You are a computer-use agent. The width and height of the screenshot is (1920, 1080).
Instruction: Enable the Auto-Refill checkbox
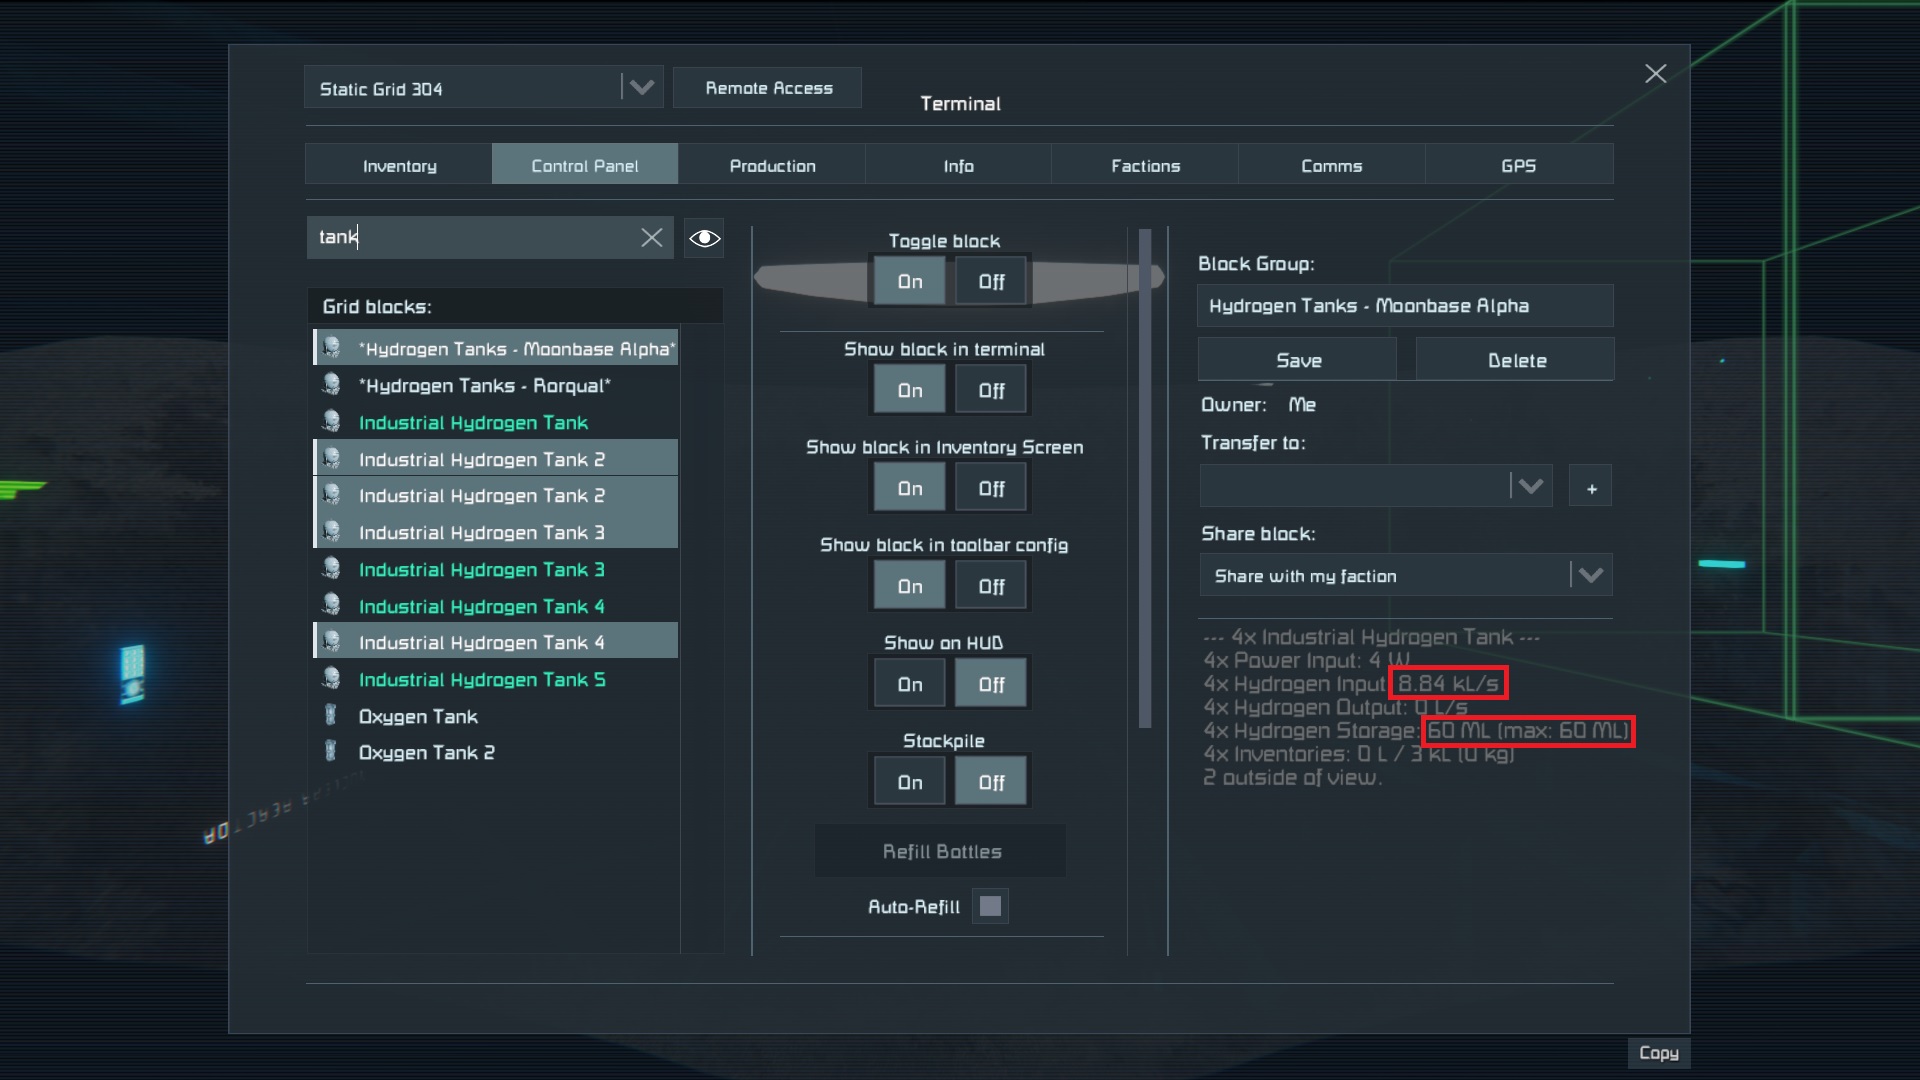pyautogui.click(x=990, y=906)
